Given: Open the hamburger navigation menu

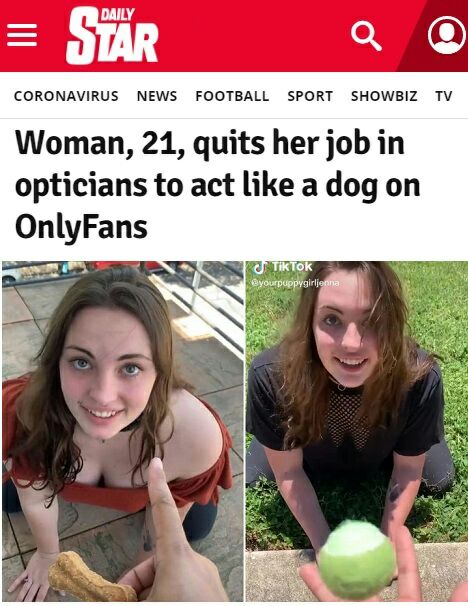Looking at the screenshot, I should tap(22, 35).
